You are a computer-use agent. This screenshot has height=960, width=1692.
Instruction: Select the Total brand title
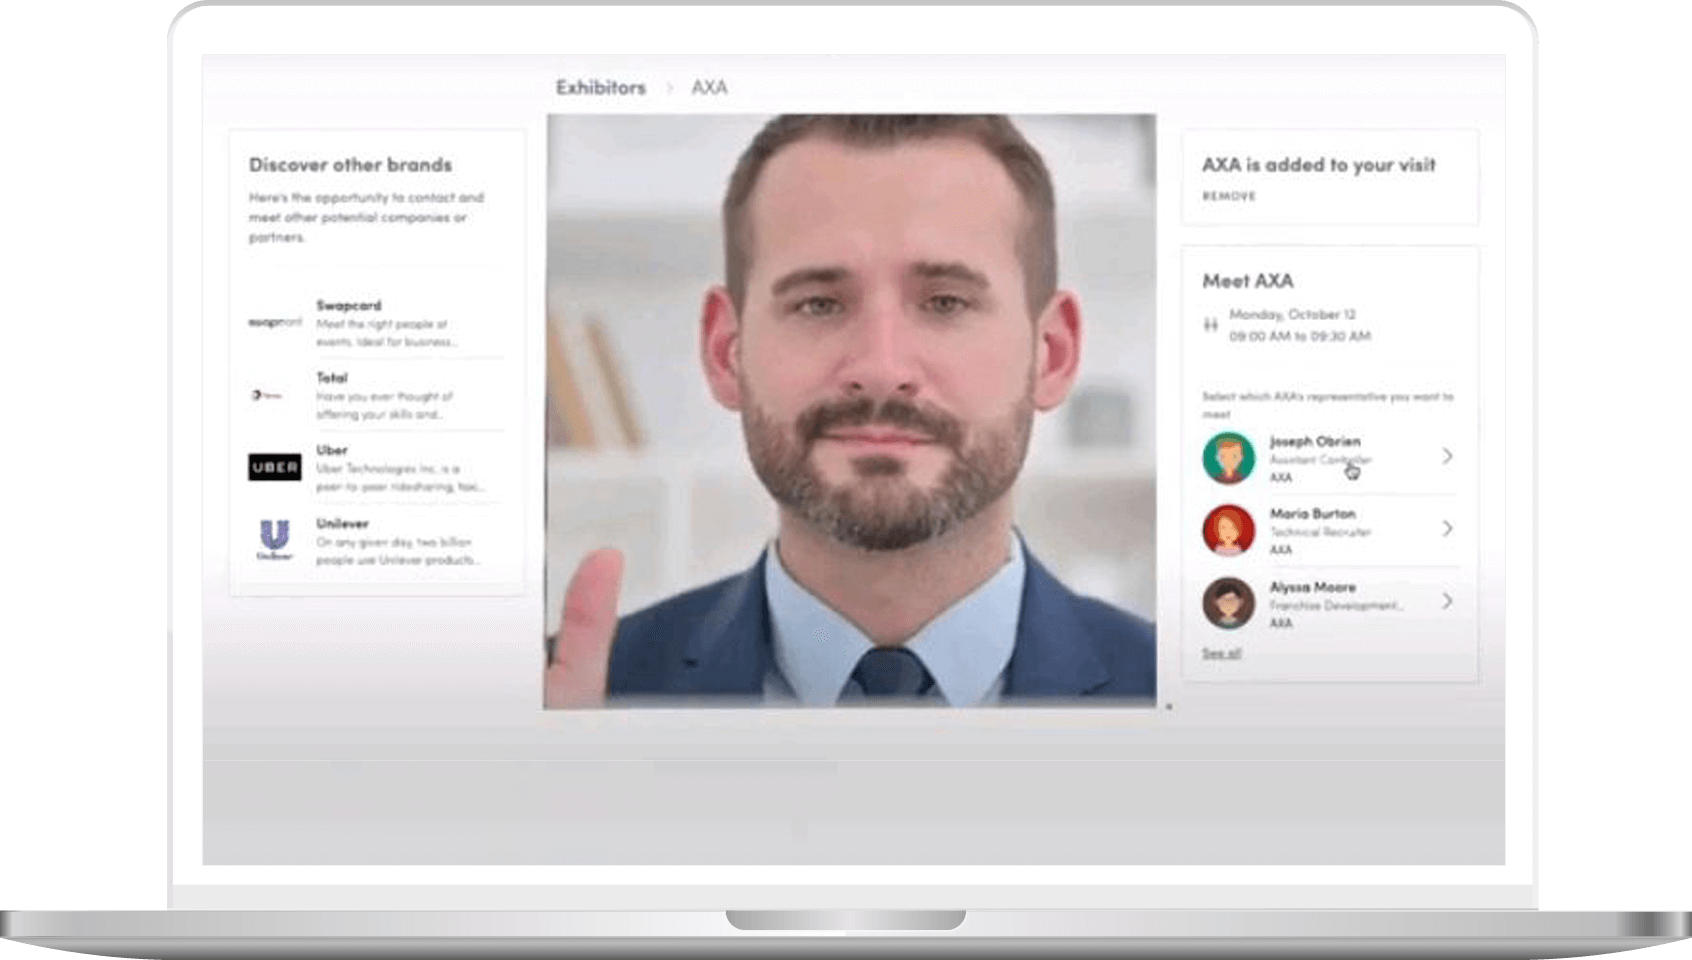point(332,378)
